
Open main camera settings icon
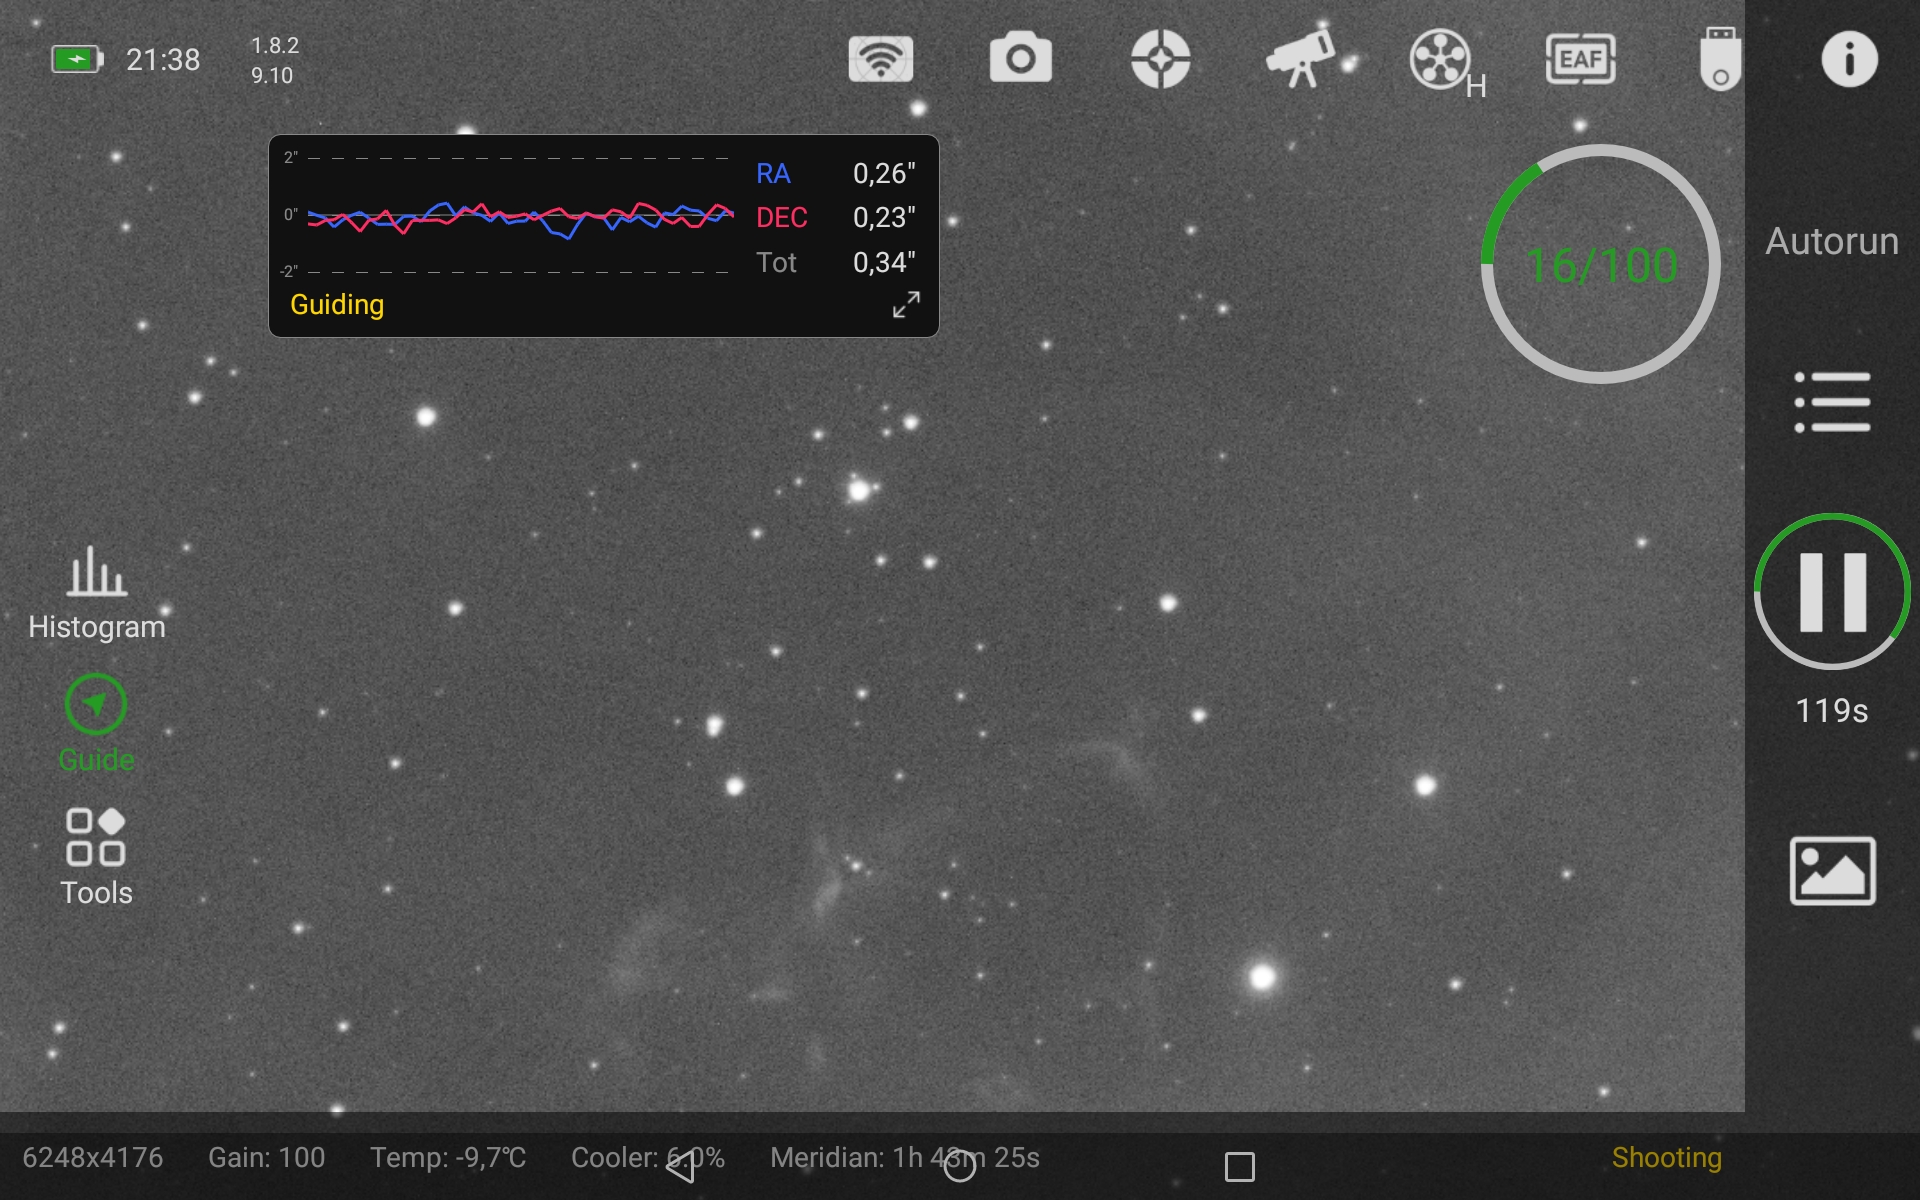coord(1020,58)
